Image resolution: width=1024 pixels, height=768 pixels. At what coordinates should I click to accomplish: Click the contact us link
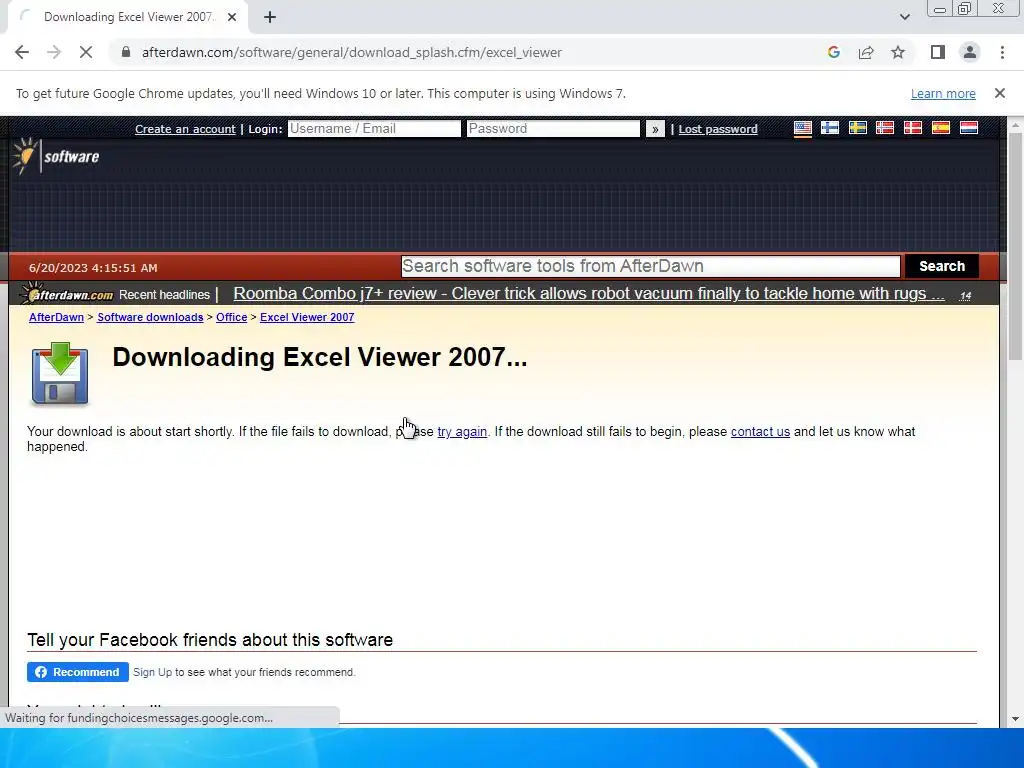coord(760,432)
